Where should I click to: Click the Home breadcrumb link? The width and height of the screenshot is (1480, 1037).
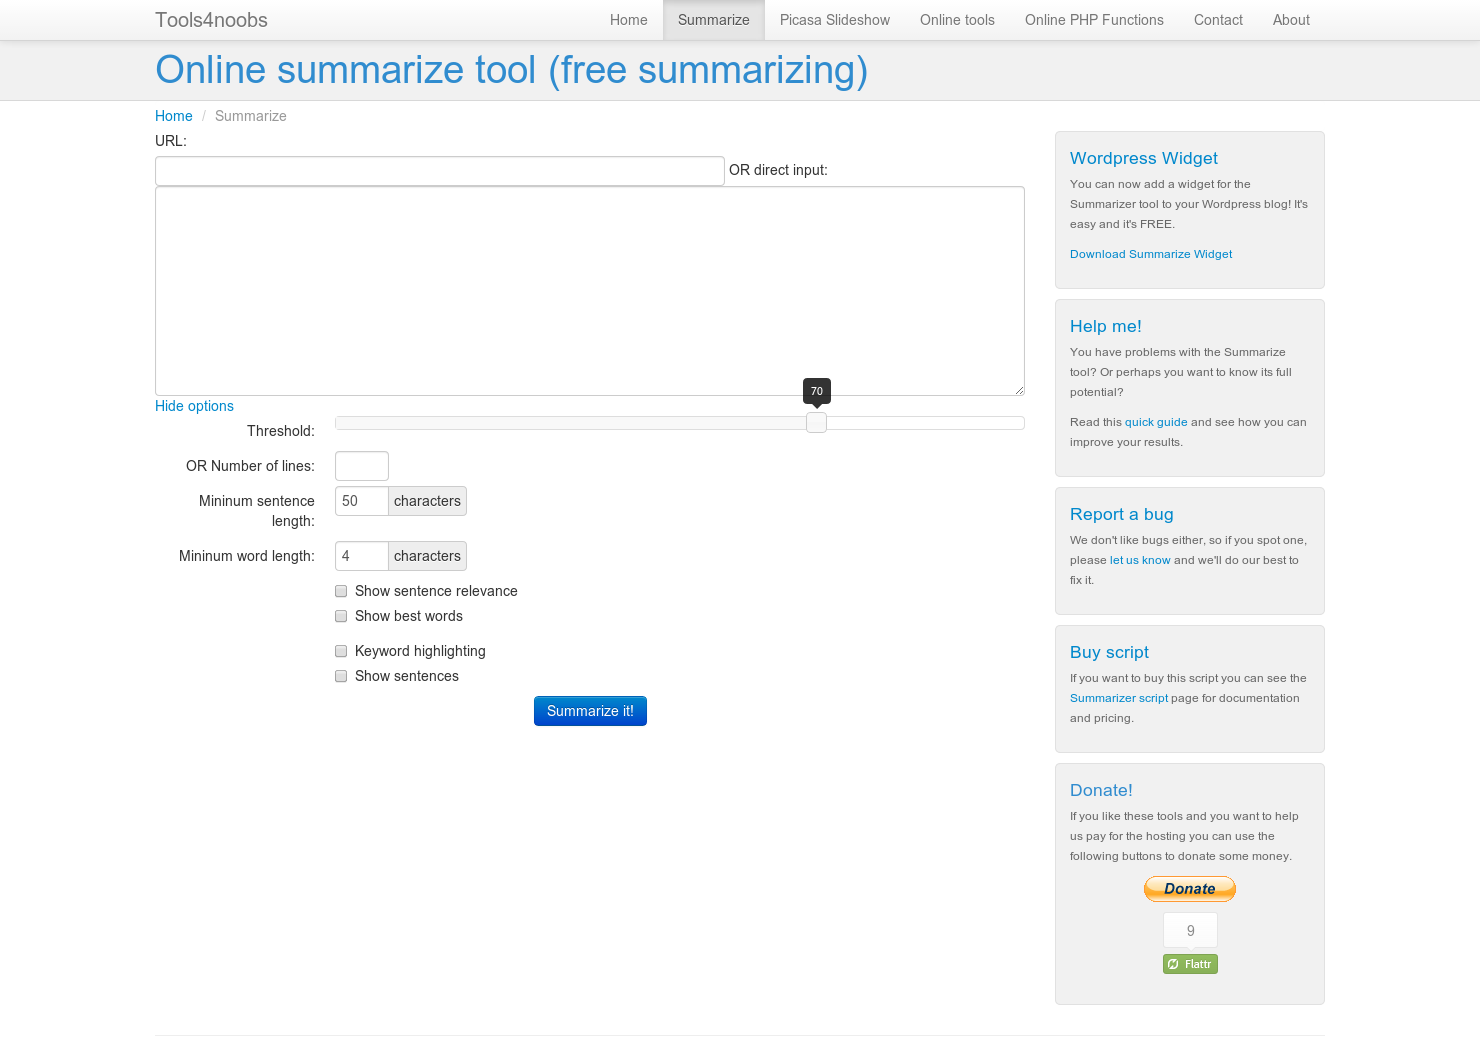[x=173, y=116]
